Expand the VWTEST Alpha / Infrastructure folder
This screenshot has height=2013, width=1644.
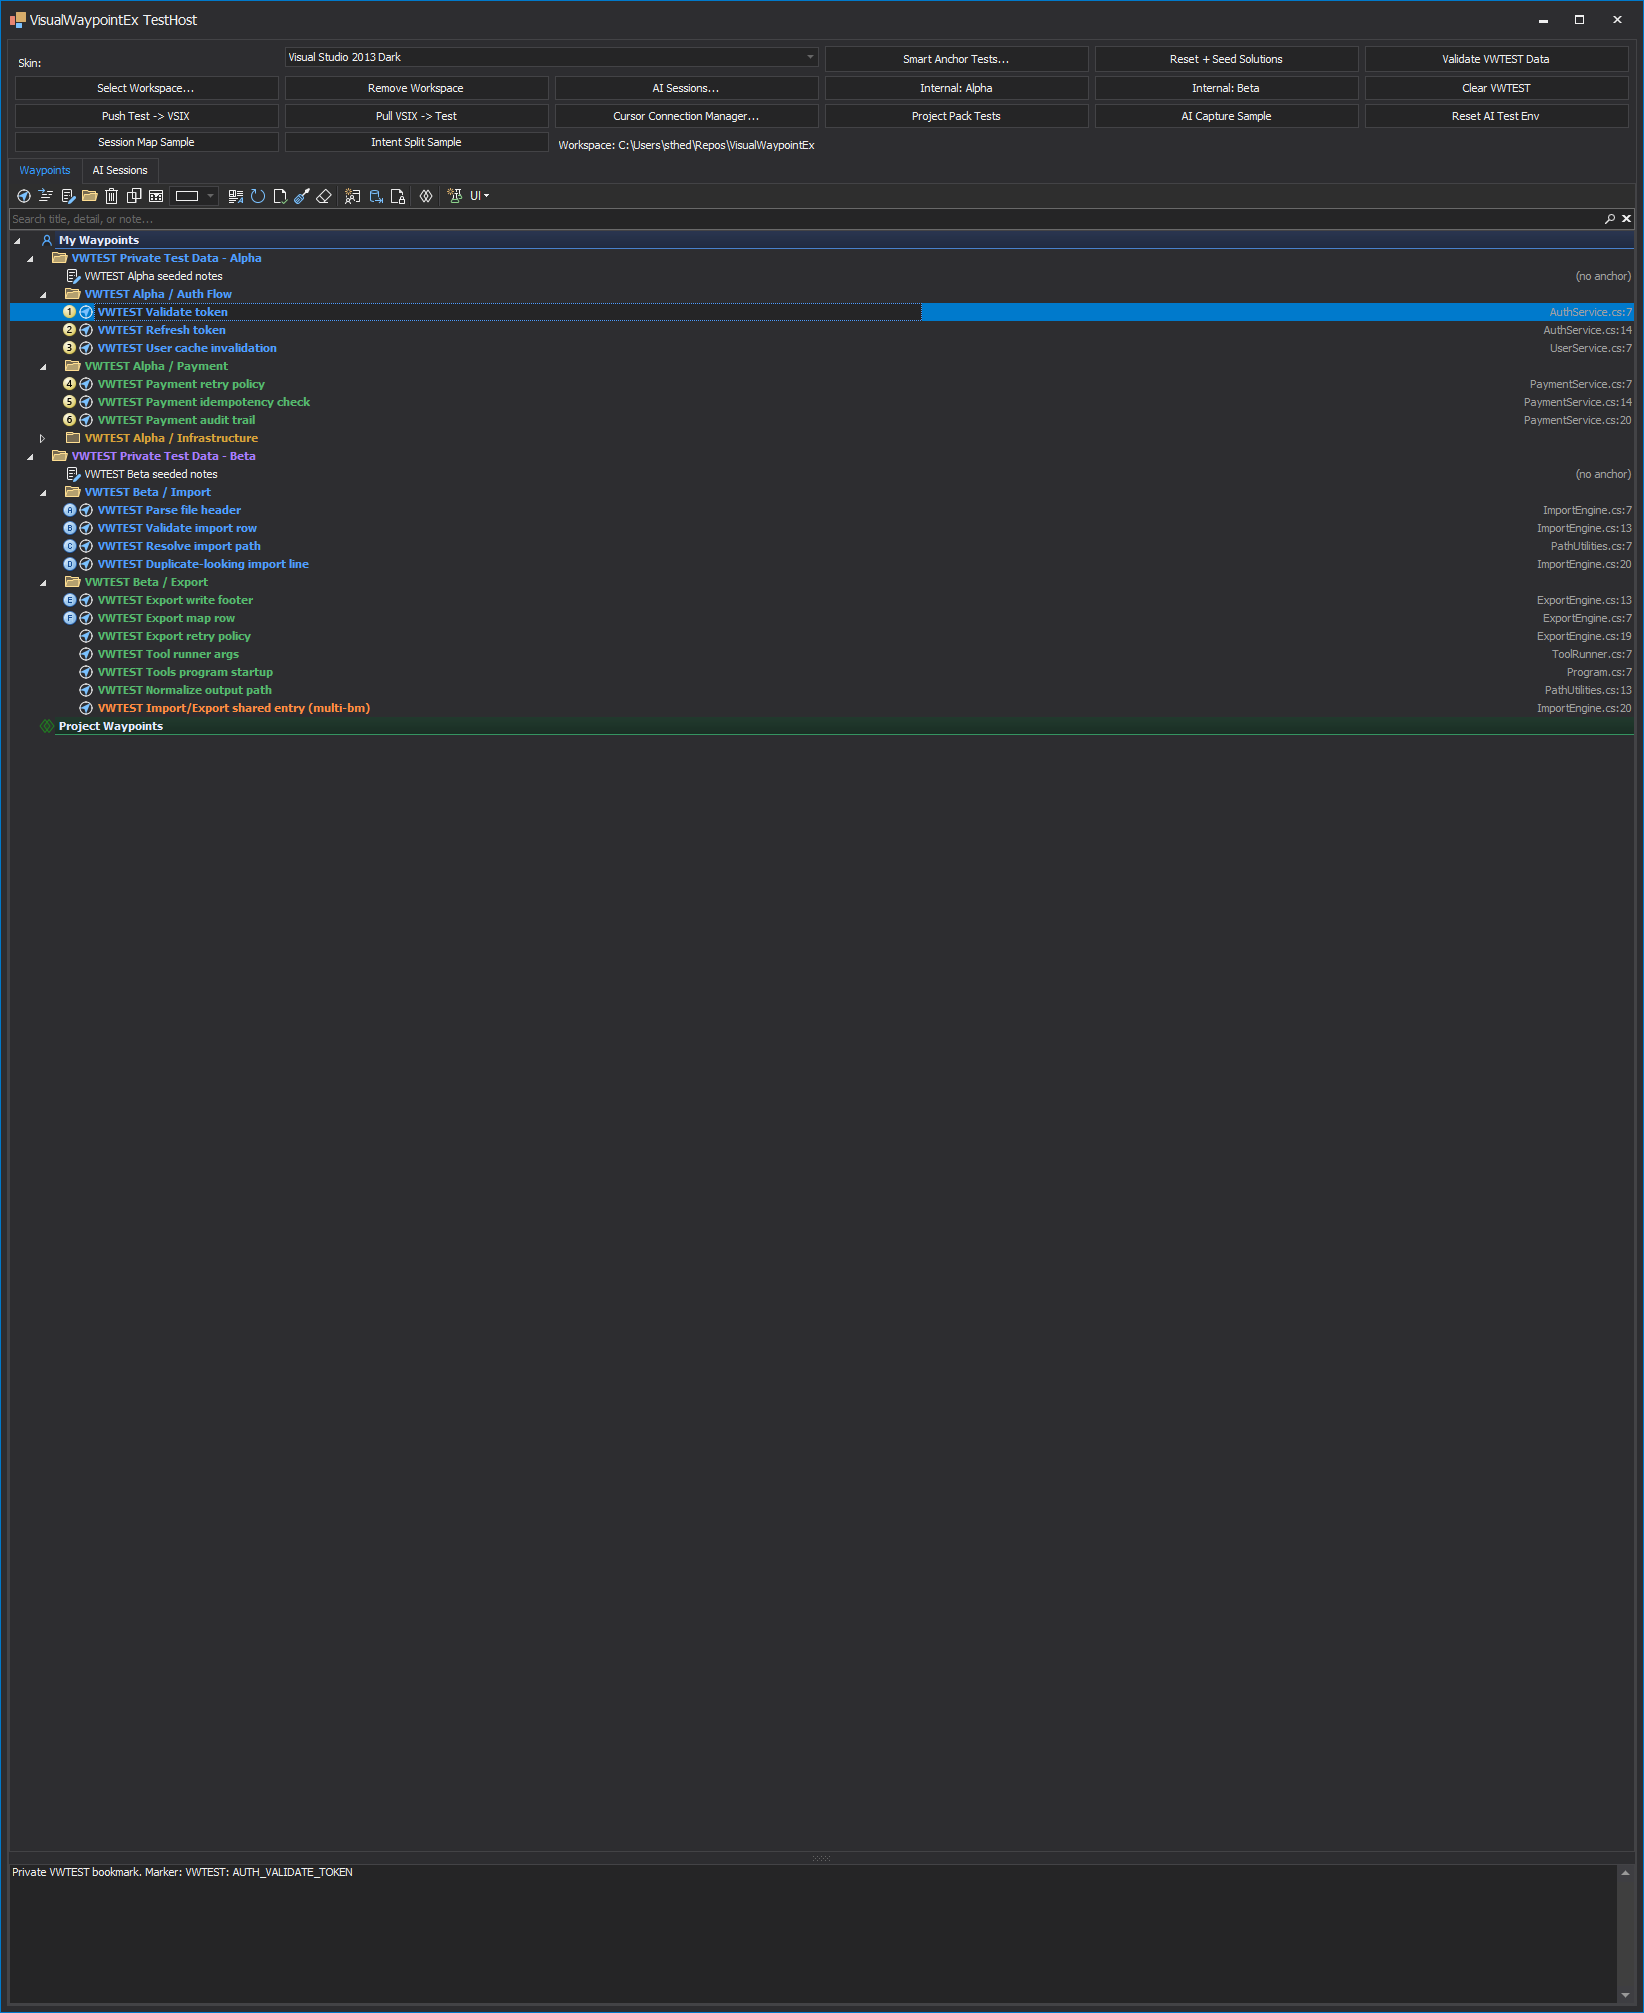[42, 438]
